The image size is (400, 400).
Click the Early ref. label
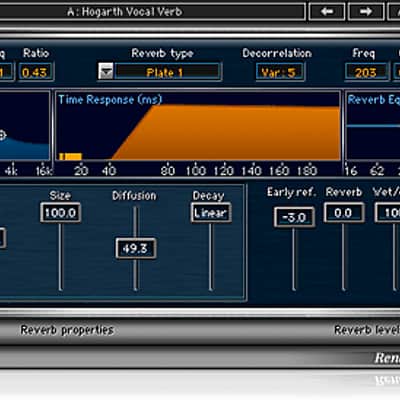pos(292,192)
